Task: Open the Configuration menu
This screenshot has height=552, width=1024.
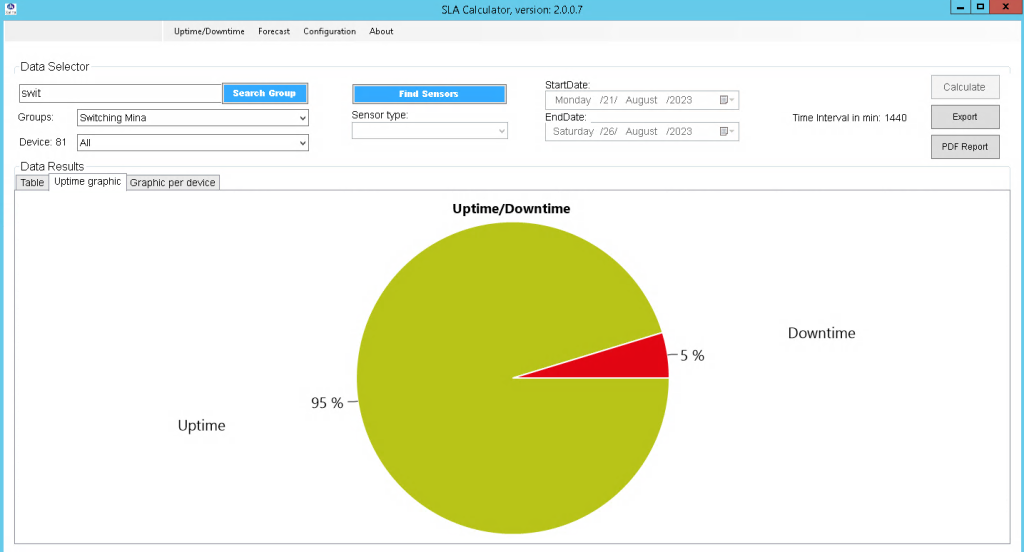Action: tap(329, 31)
